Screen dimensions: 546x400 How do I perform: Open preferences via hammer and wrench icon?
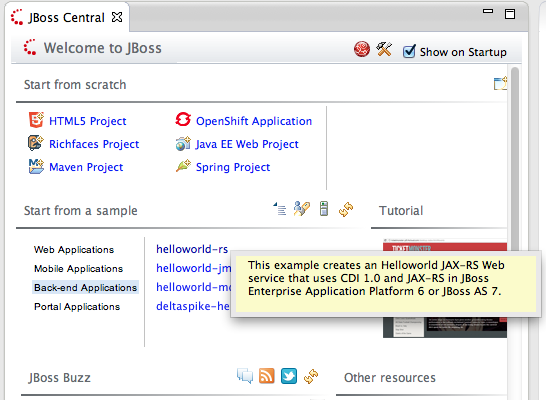click(x=384, y=49)
